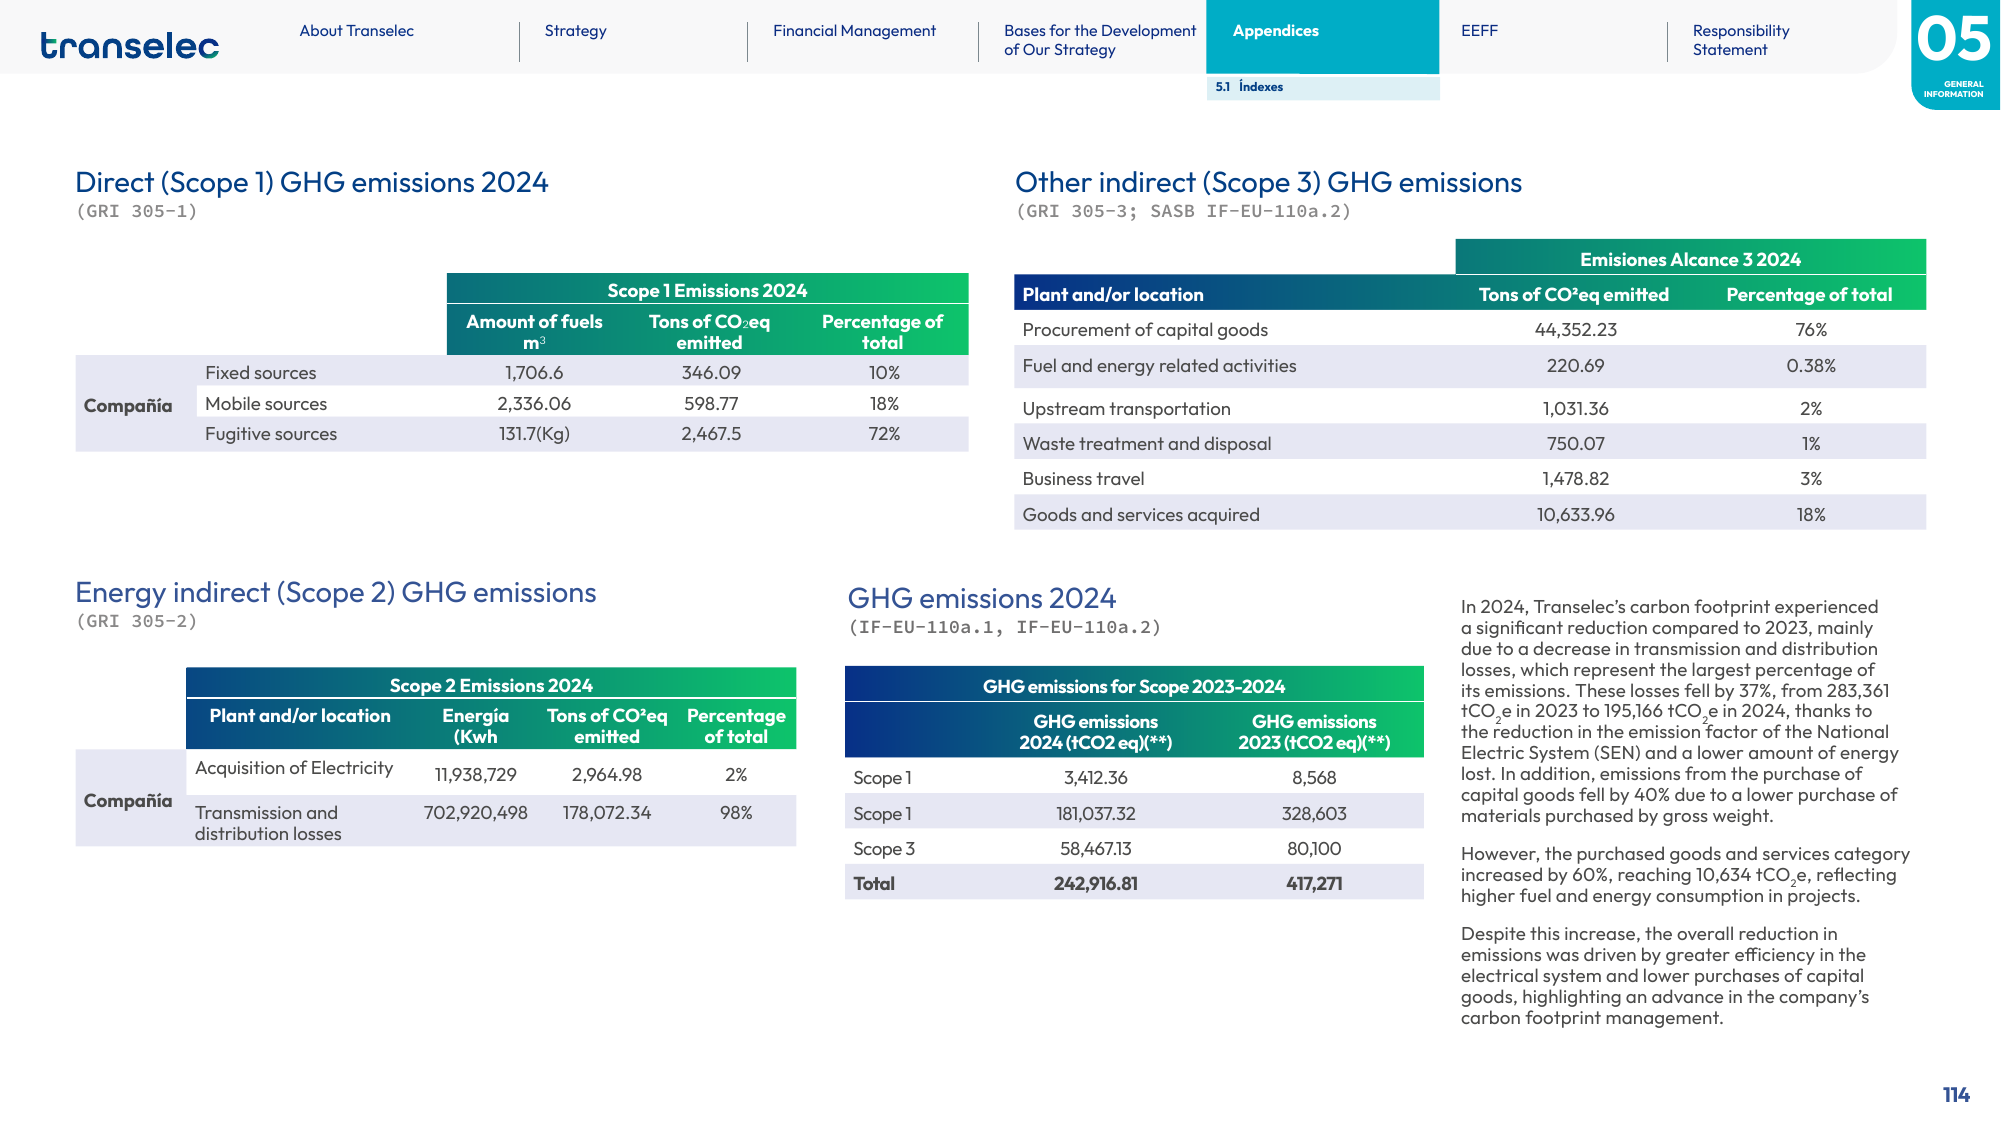The image size is (2001, 1128).
Task: Click Business travel row label
Action: pyautogui.click(x=1083, y=478)
